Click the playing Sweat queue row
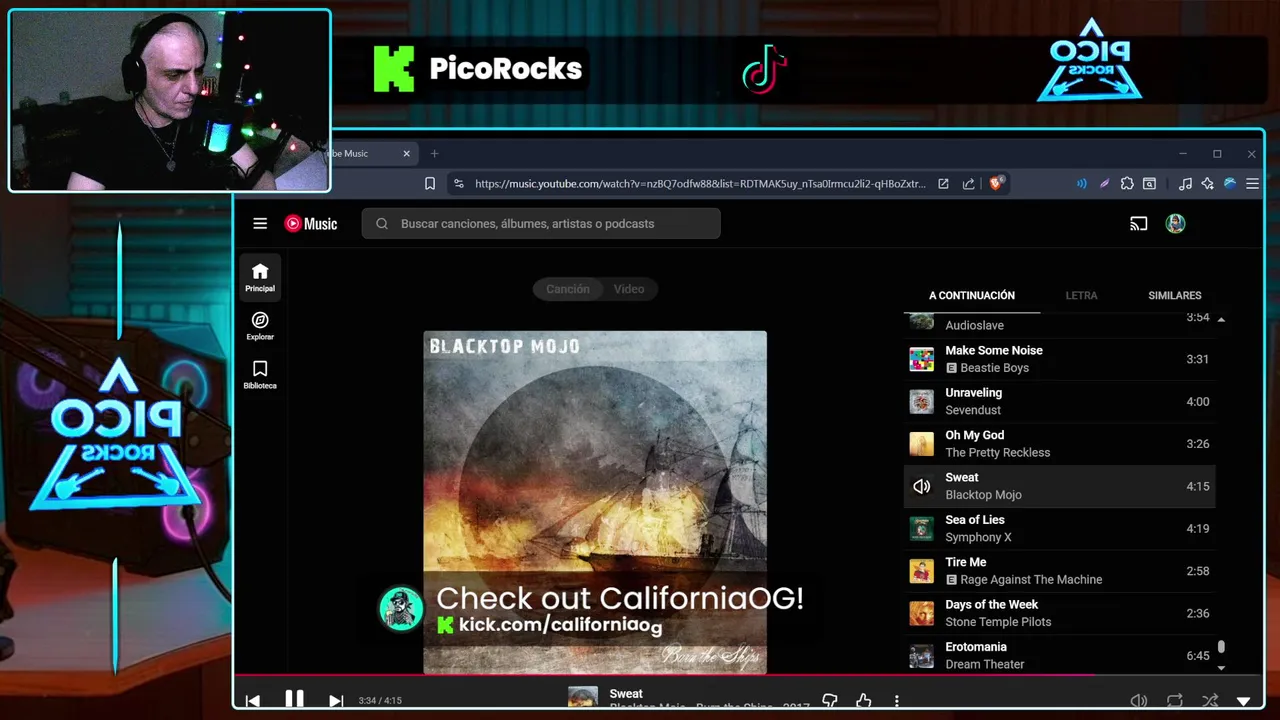The height and width of the screenshot is (720, 1280). 1060,486
